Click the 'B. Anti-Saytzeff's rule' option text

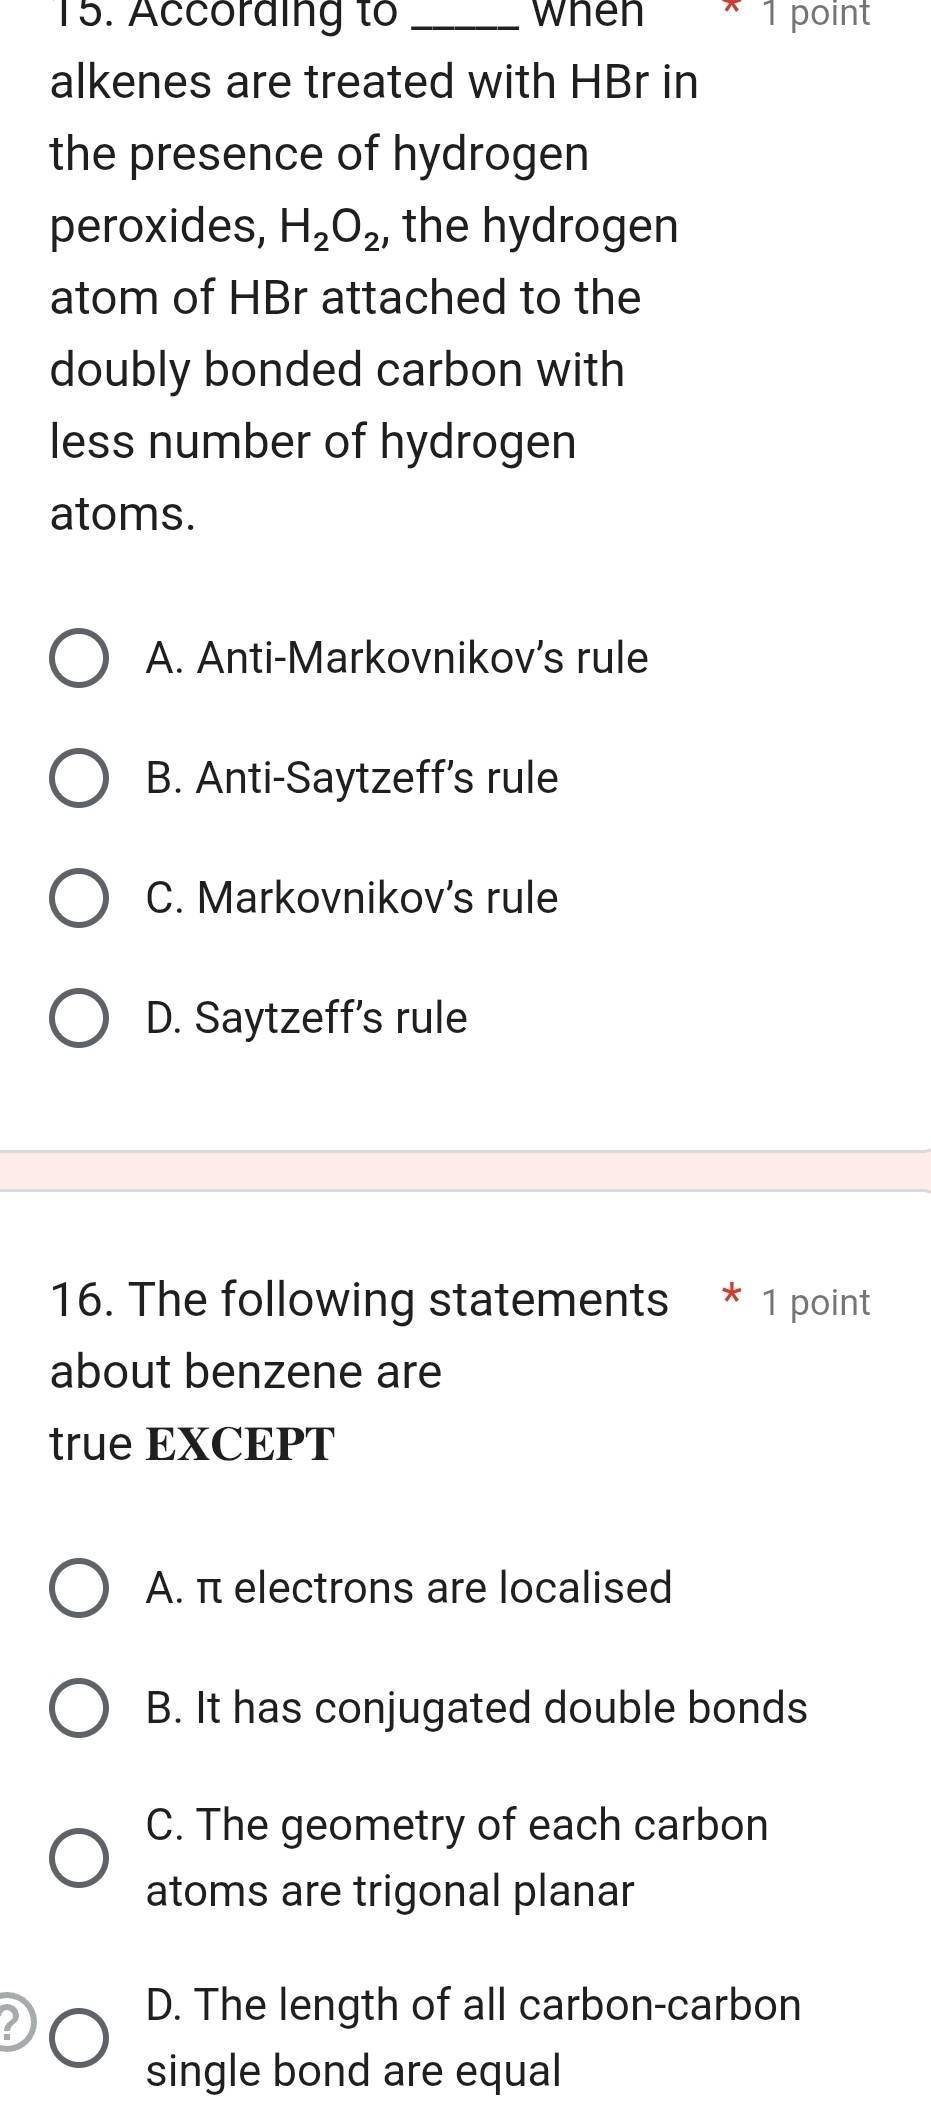[x=352, y=778]
